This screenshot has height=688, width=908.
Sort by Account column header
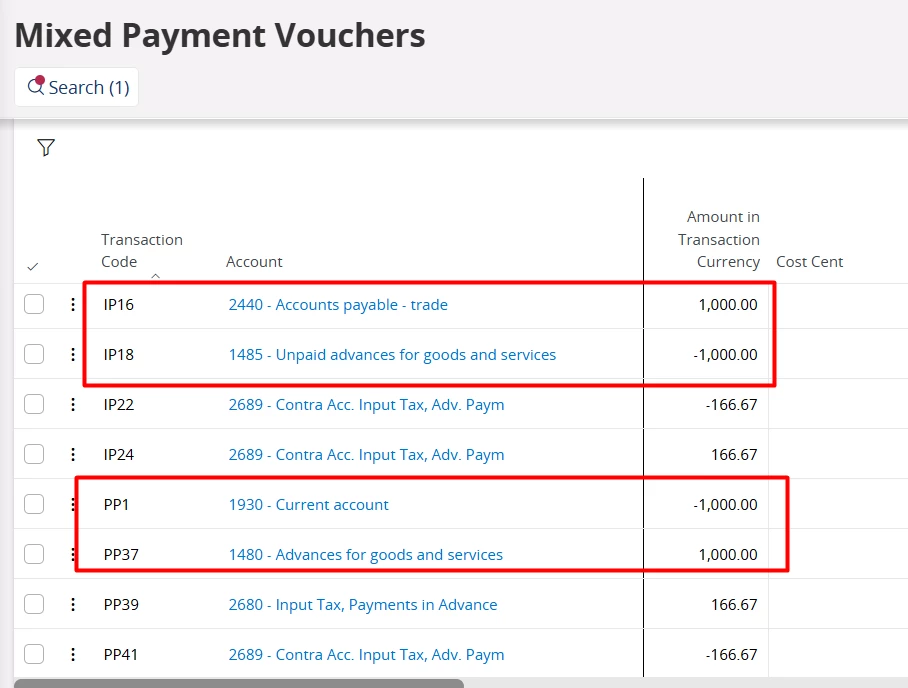254,262
